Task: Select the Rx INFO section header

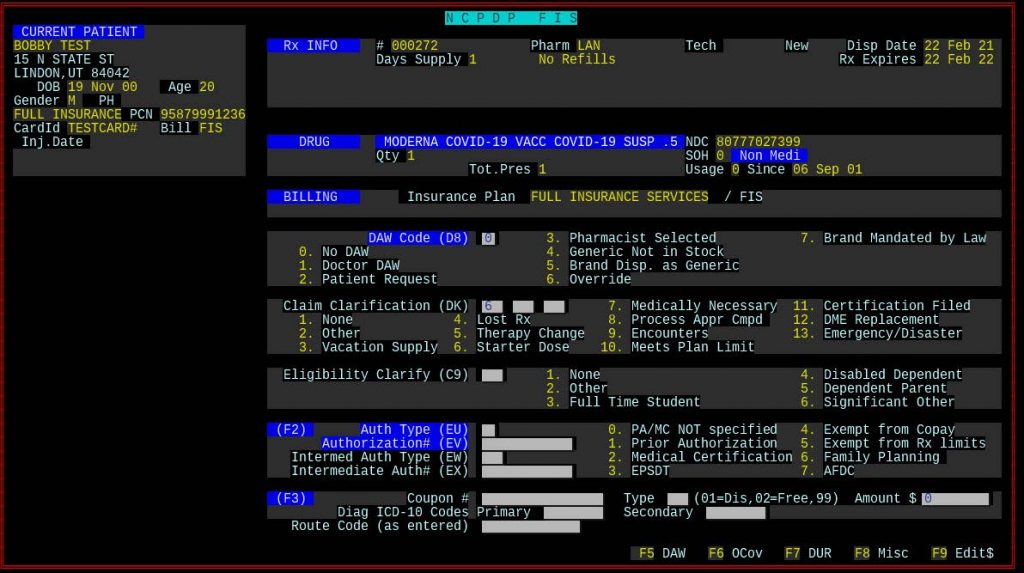Action: [313, 46]
